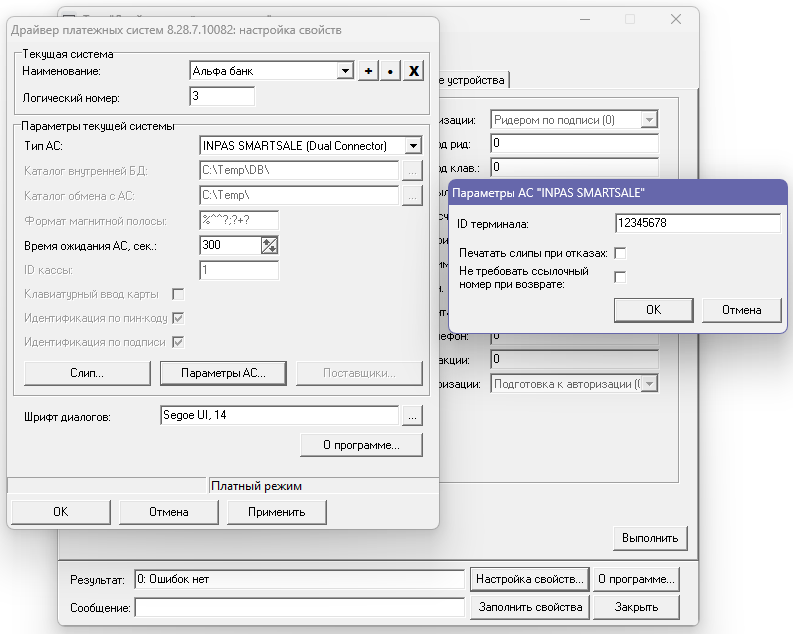Open Ридером по подписи dropdown in back window

[649, 120]
